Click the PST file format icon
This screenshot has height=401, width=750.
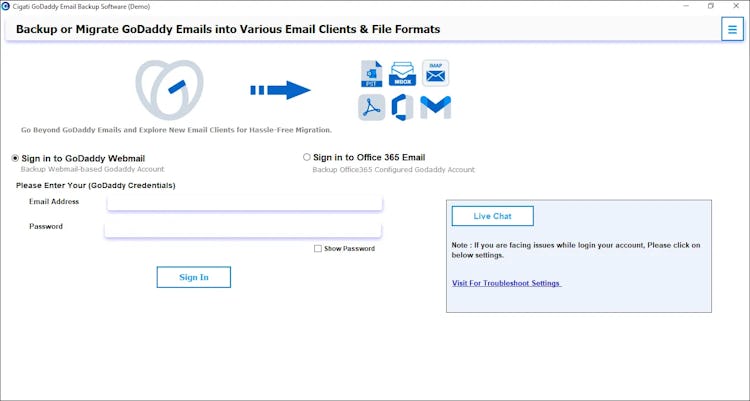tap(372, 73)
